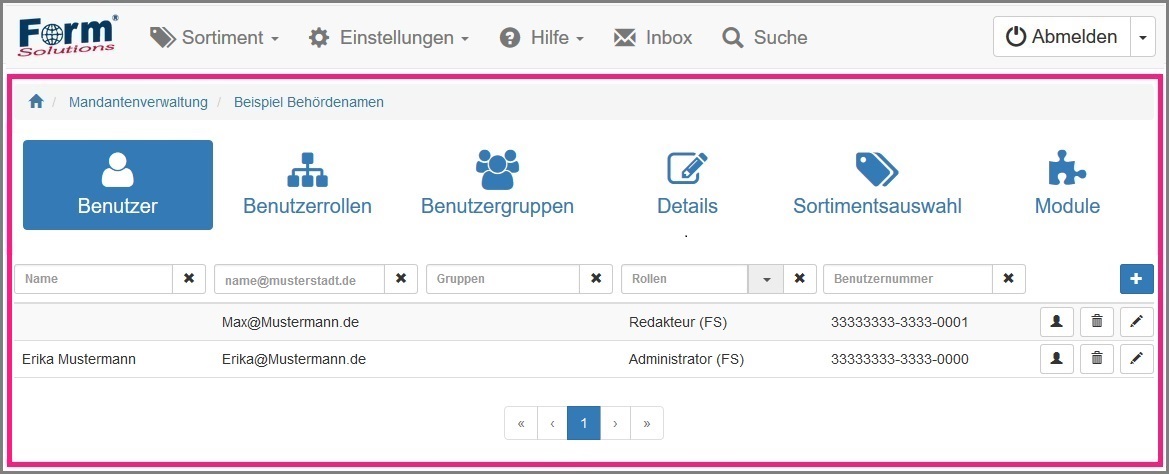Clear the Benutzernummer filter
Viewport: 1169px width, 474px height.
1009,279
